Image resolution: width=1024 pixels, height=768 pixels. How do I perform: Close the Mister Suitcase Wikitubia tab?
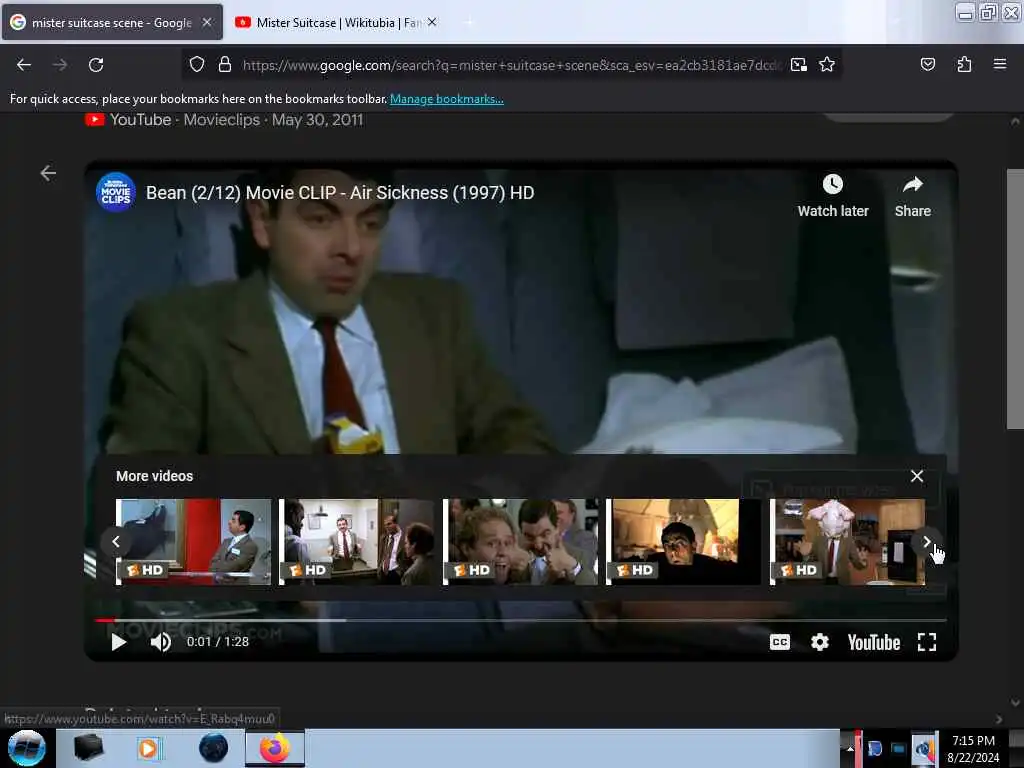tap(432, 22)
